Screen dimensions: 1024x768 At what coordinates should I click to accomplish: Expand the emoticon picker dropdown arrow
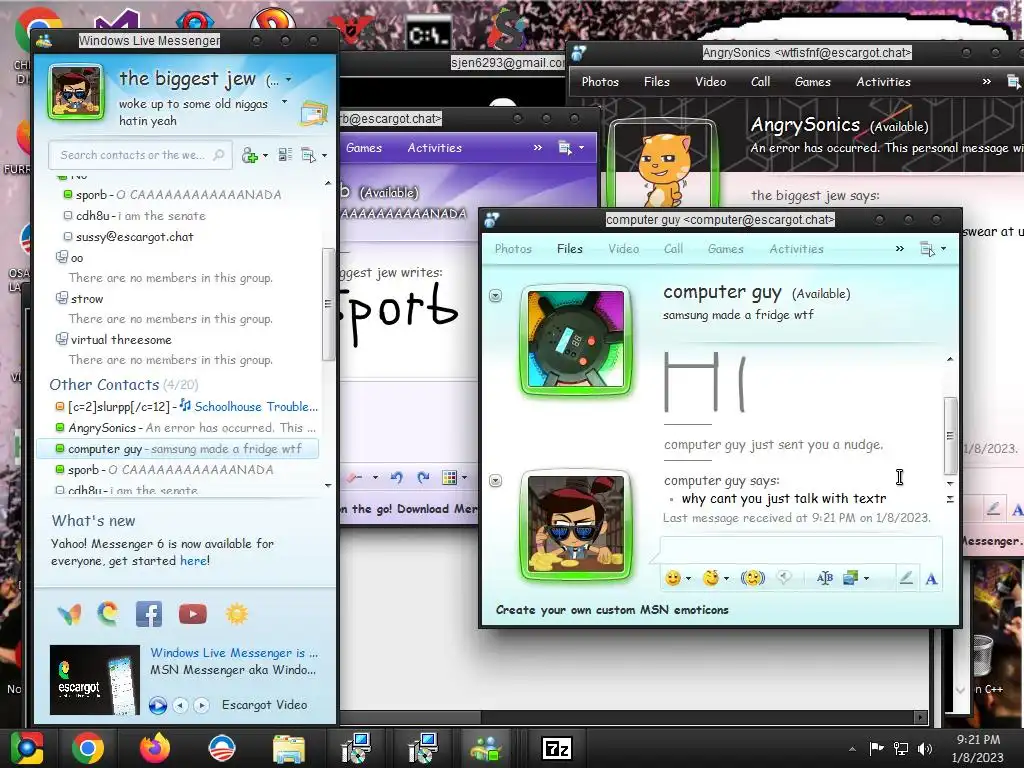pos(688,579)
